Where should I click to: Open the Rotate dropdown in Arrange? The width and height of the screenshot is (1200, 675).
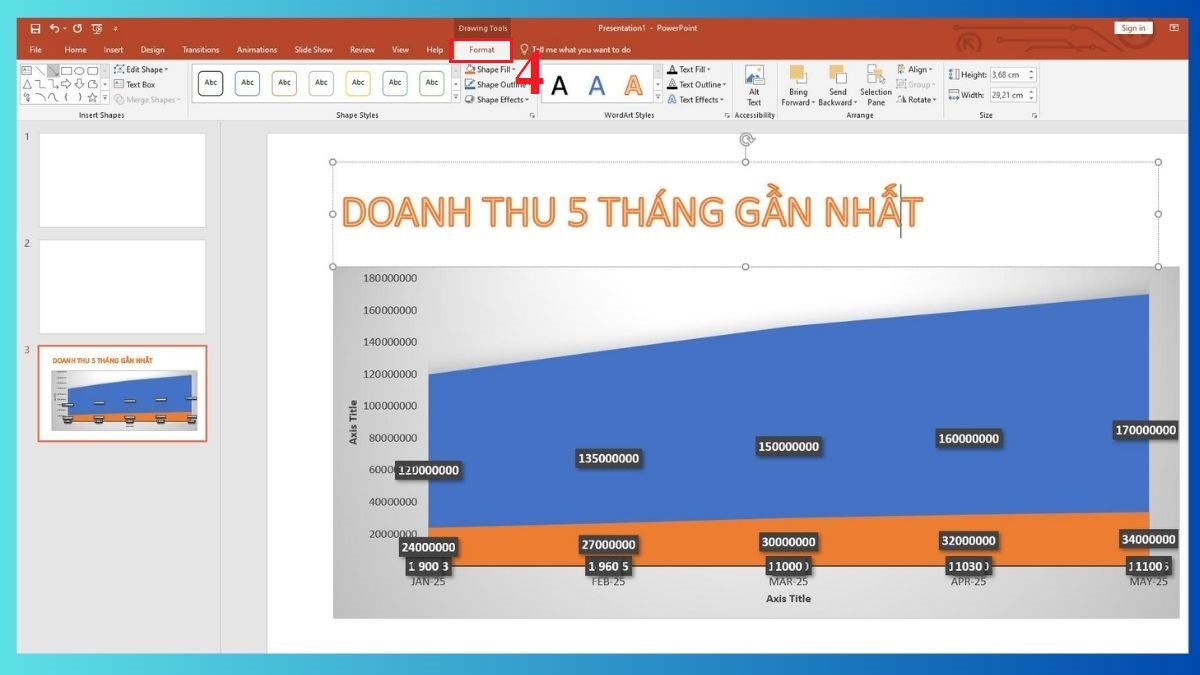click(917, 99)
